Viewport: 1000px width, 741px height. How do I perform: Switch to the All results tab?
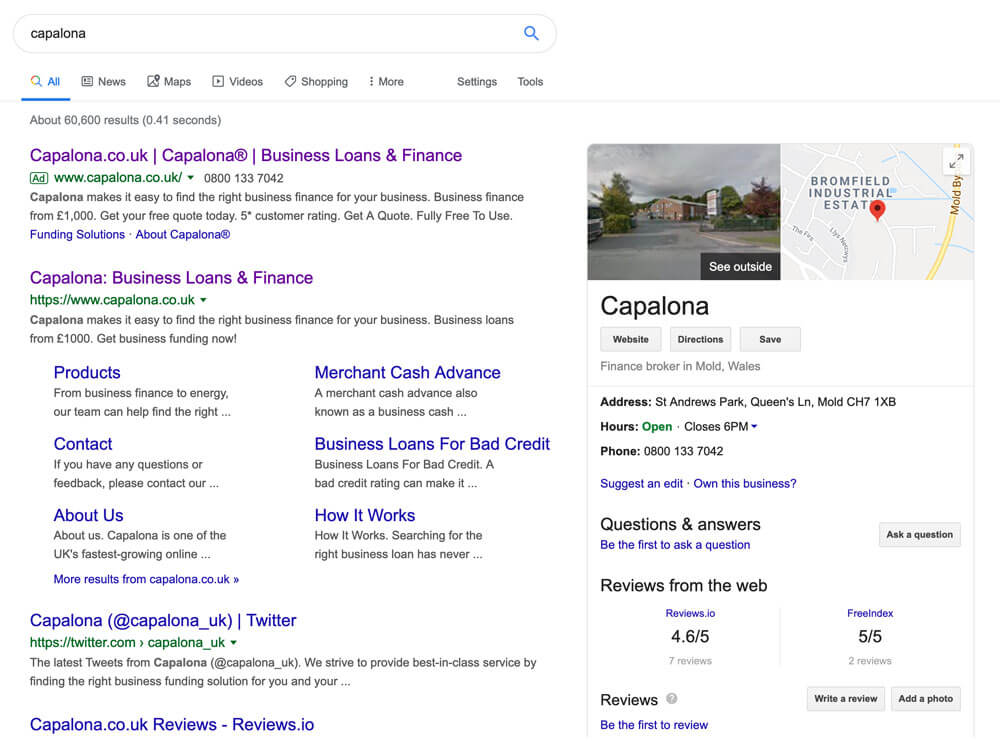(45, 82)
